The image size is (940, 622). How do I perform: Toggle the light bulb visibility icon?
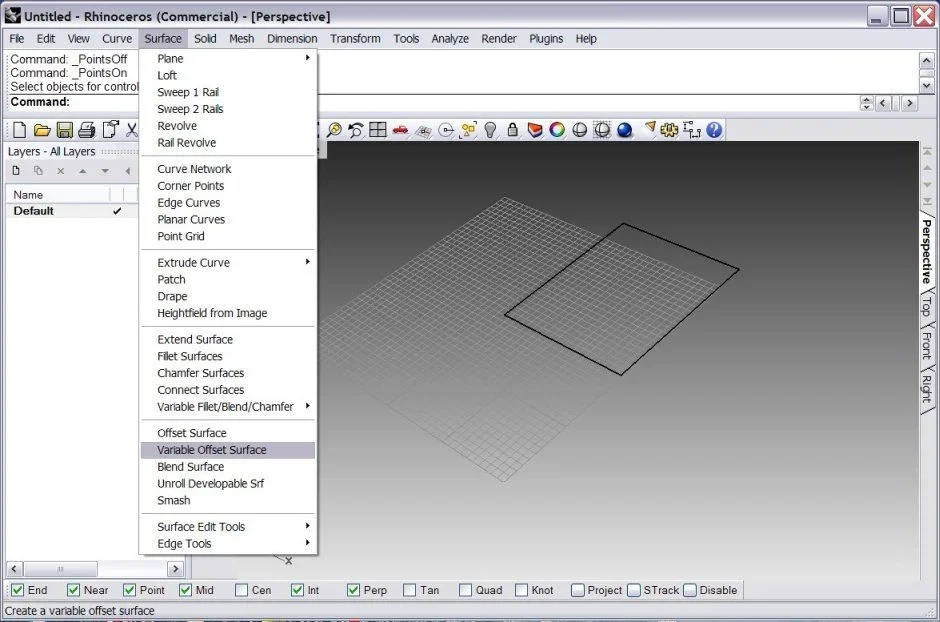pyautogui.click(x=490, y=129)
